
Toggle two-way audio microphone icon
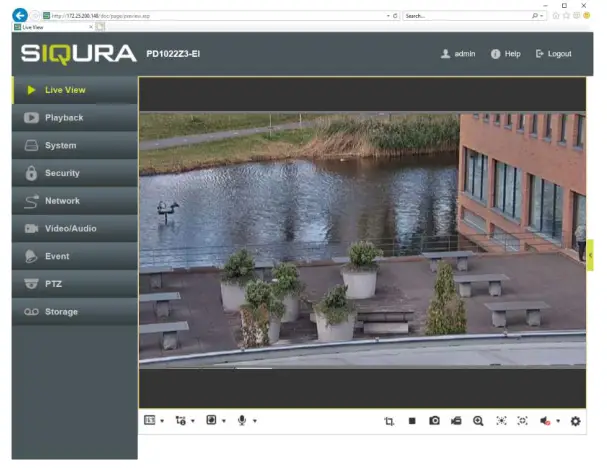click(x=242, y=420)
